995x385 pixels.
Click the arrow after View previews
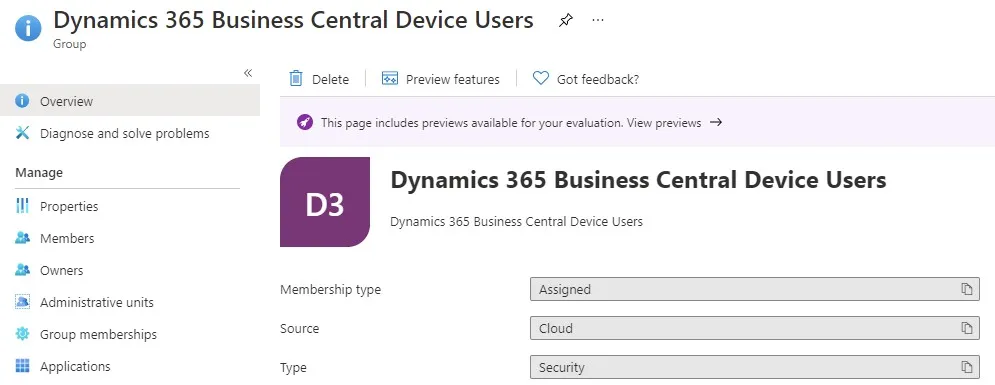[716, 122]
